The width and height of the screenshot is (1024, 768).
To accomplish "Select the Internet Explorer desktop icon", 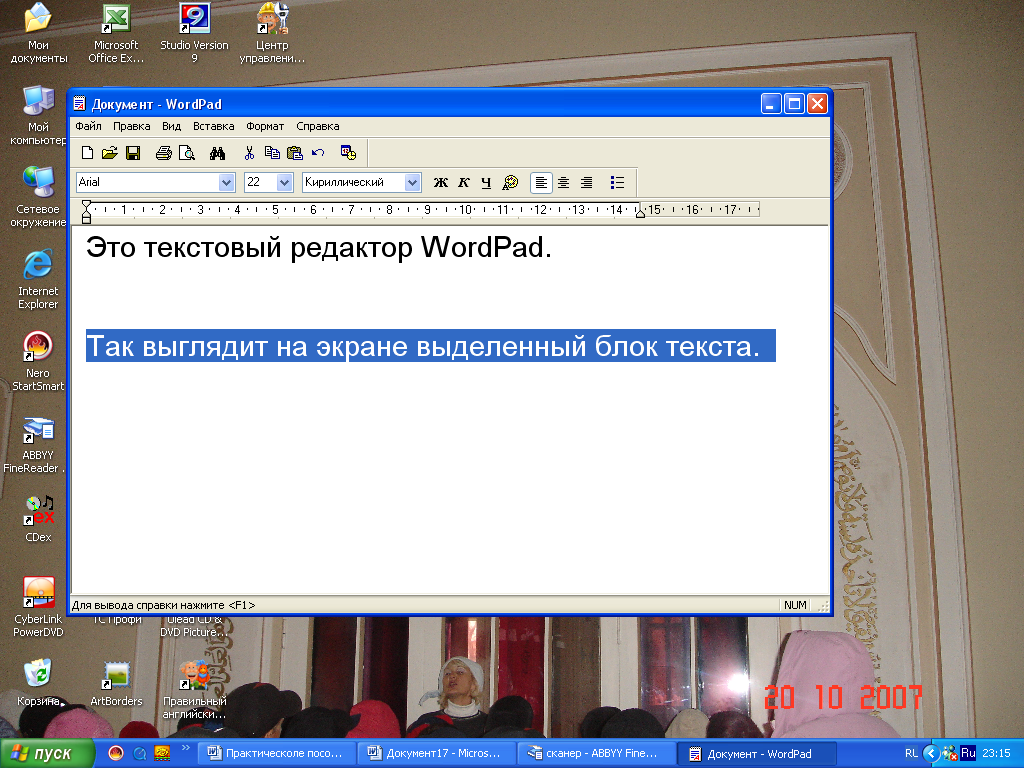I will coord(38,280).
